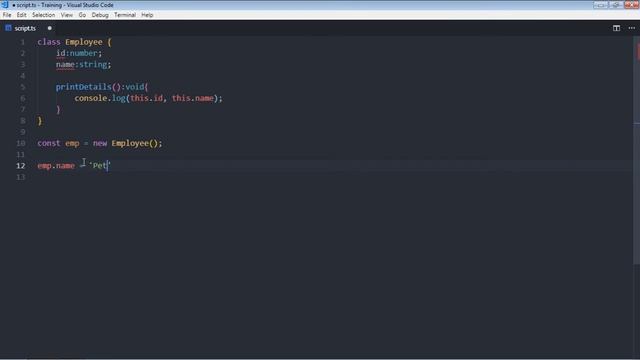640x360 pixels.
Task: Open the View menu
Action: [x=67, y=15]
